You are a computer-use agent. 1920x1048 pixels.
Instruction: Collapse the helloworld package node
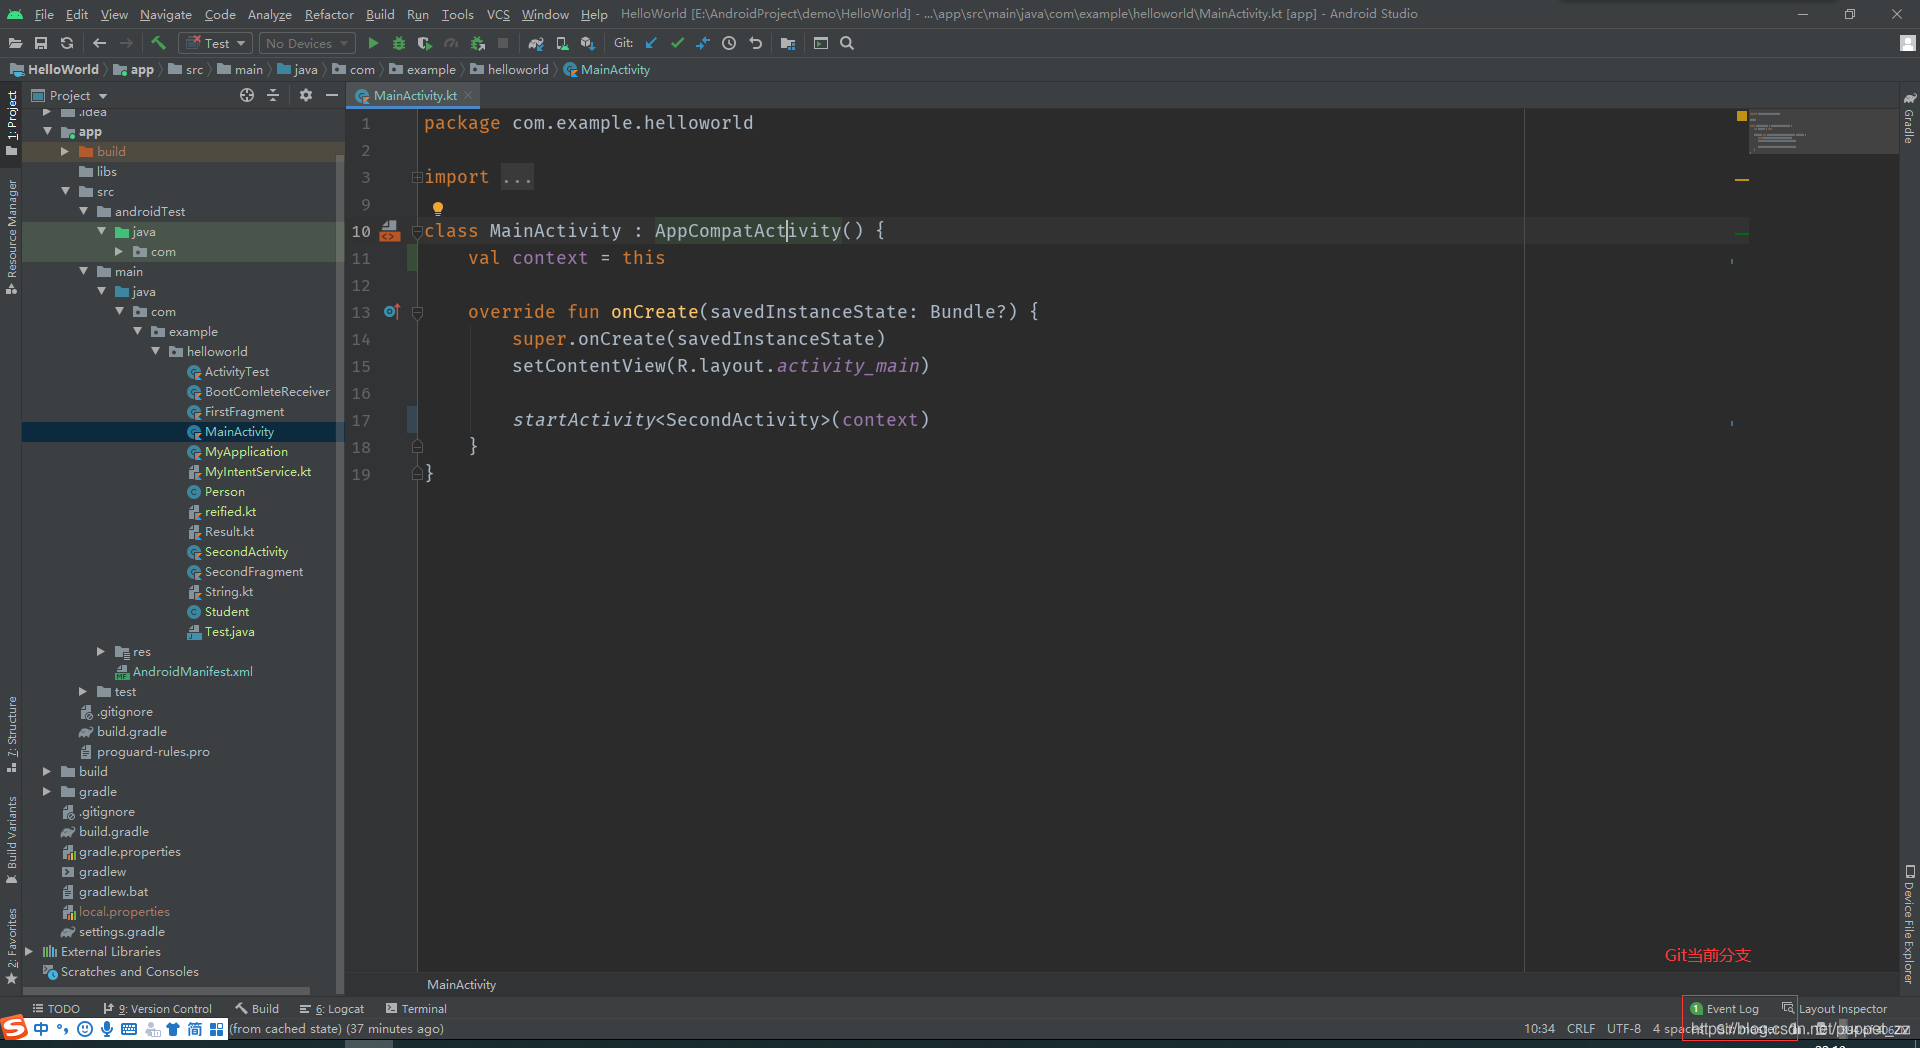point(155,352)
